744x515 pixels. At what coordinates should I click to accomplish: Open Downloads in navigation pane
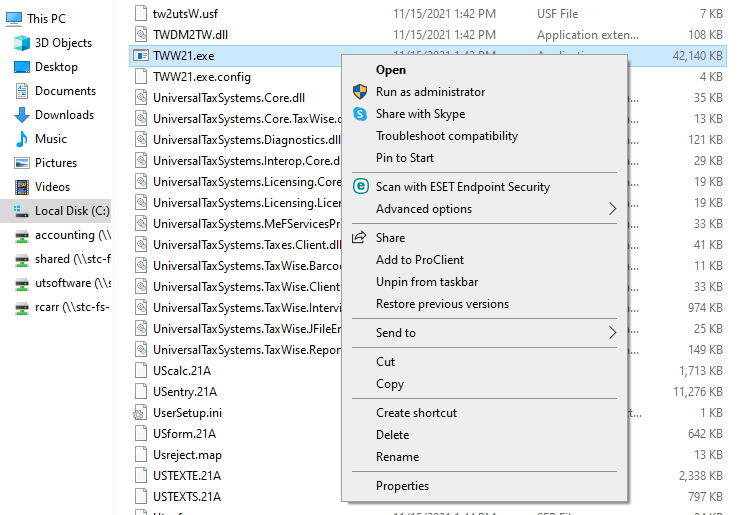point(65,115)
